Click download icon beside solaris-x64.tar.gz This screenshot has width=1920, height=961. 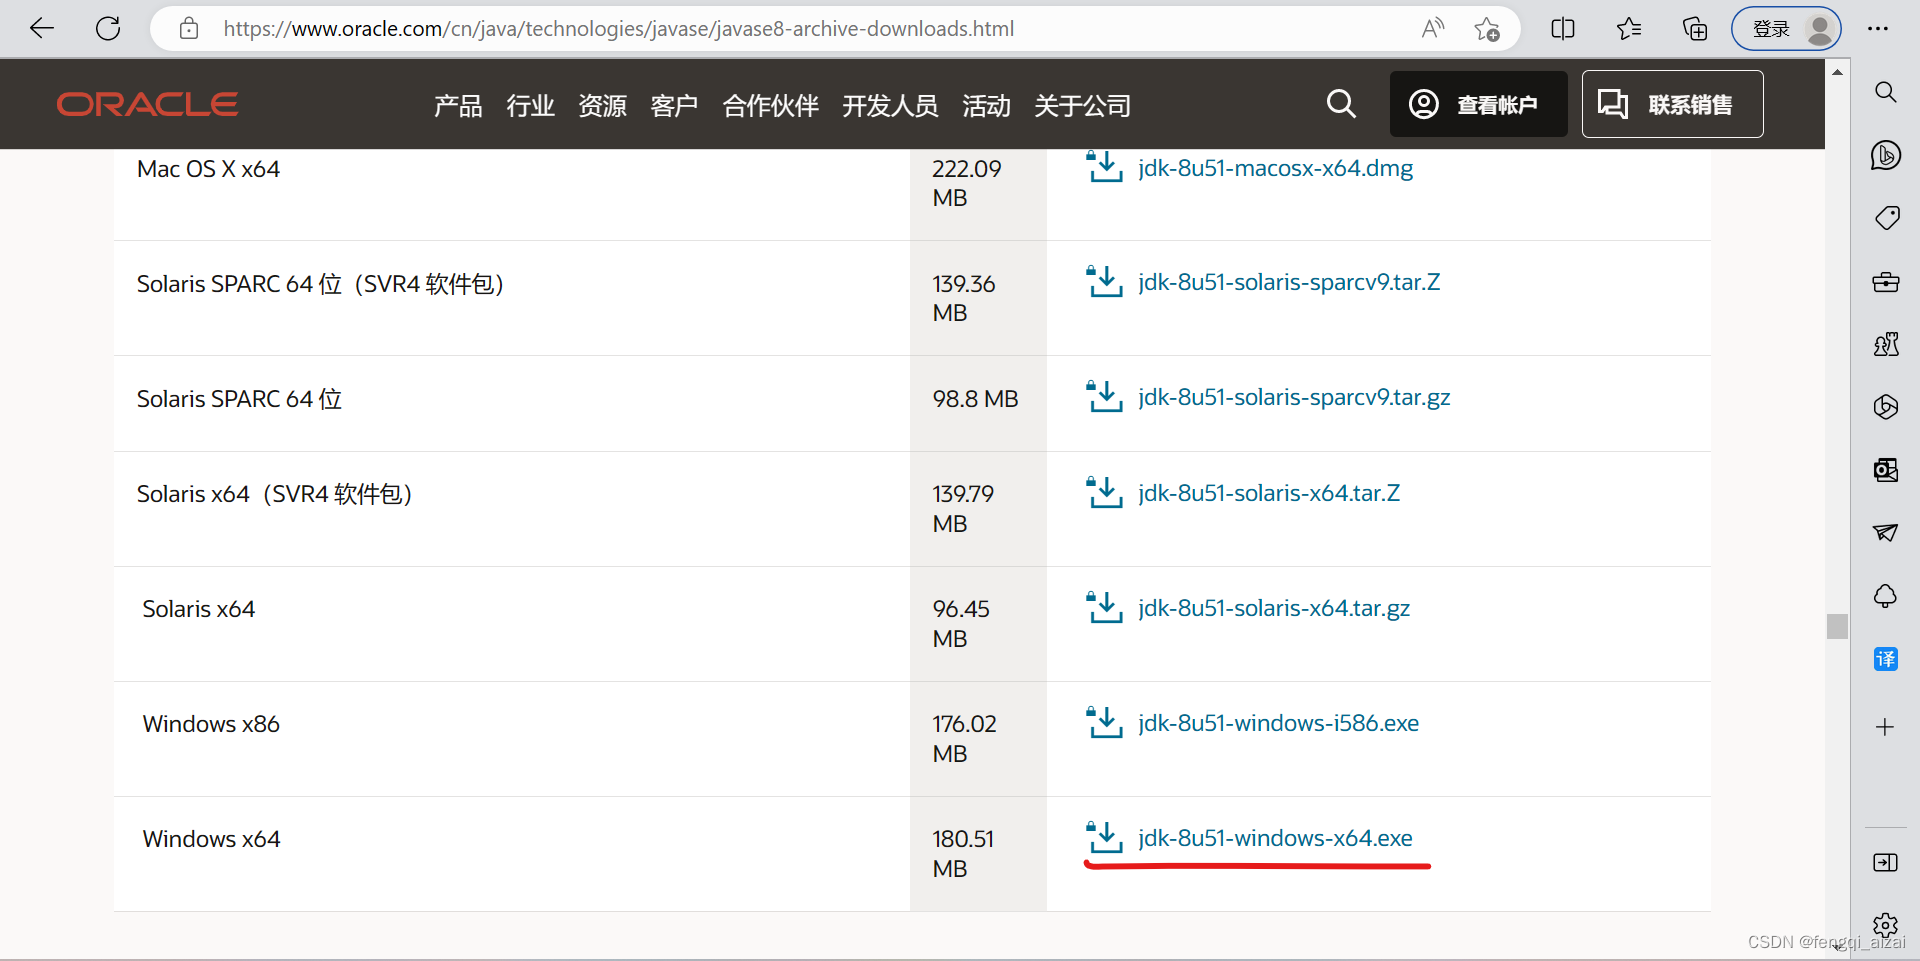pos(1104,607)
